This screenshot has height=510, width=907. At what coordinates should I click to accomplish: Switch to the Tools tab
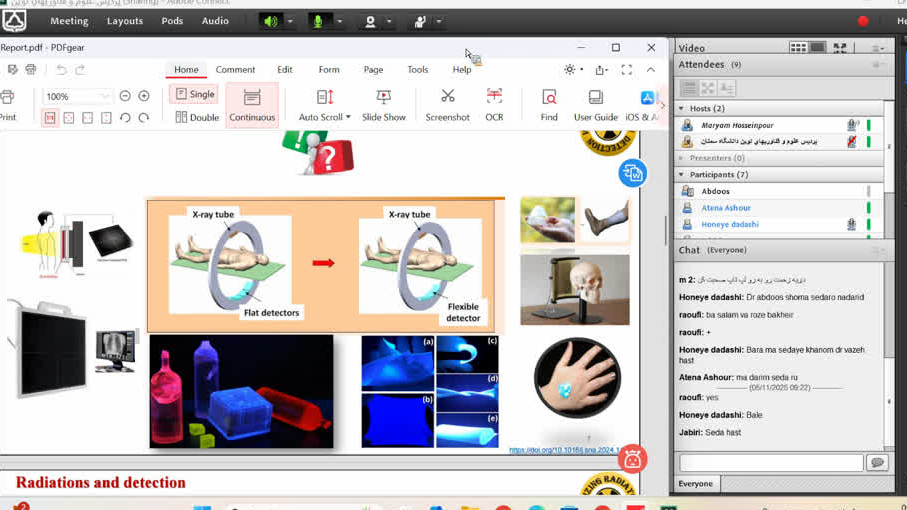(418, 69)
